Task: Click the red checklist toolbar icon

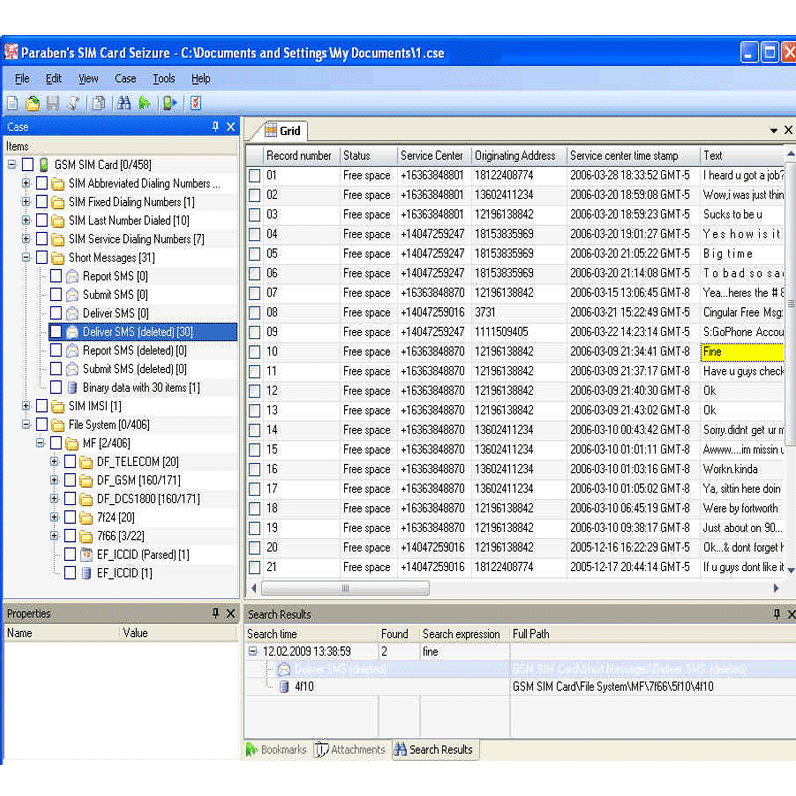Action: (x=196, y=103)
